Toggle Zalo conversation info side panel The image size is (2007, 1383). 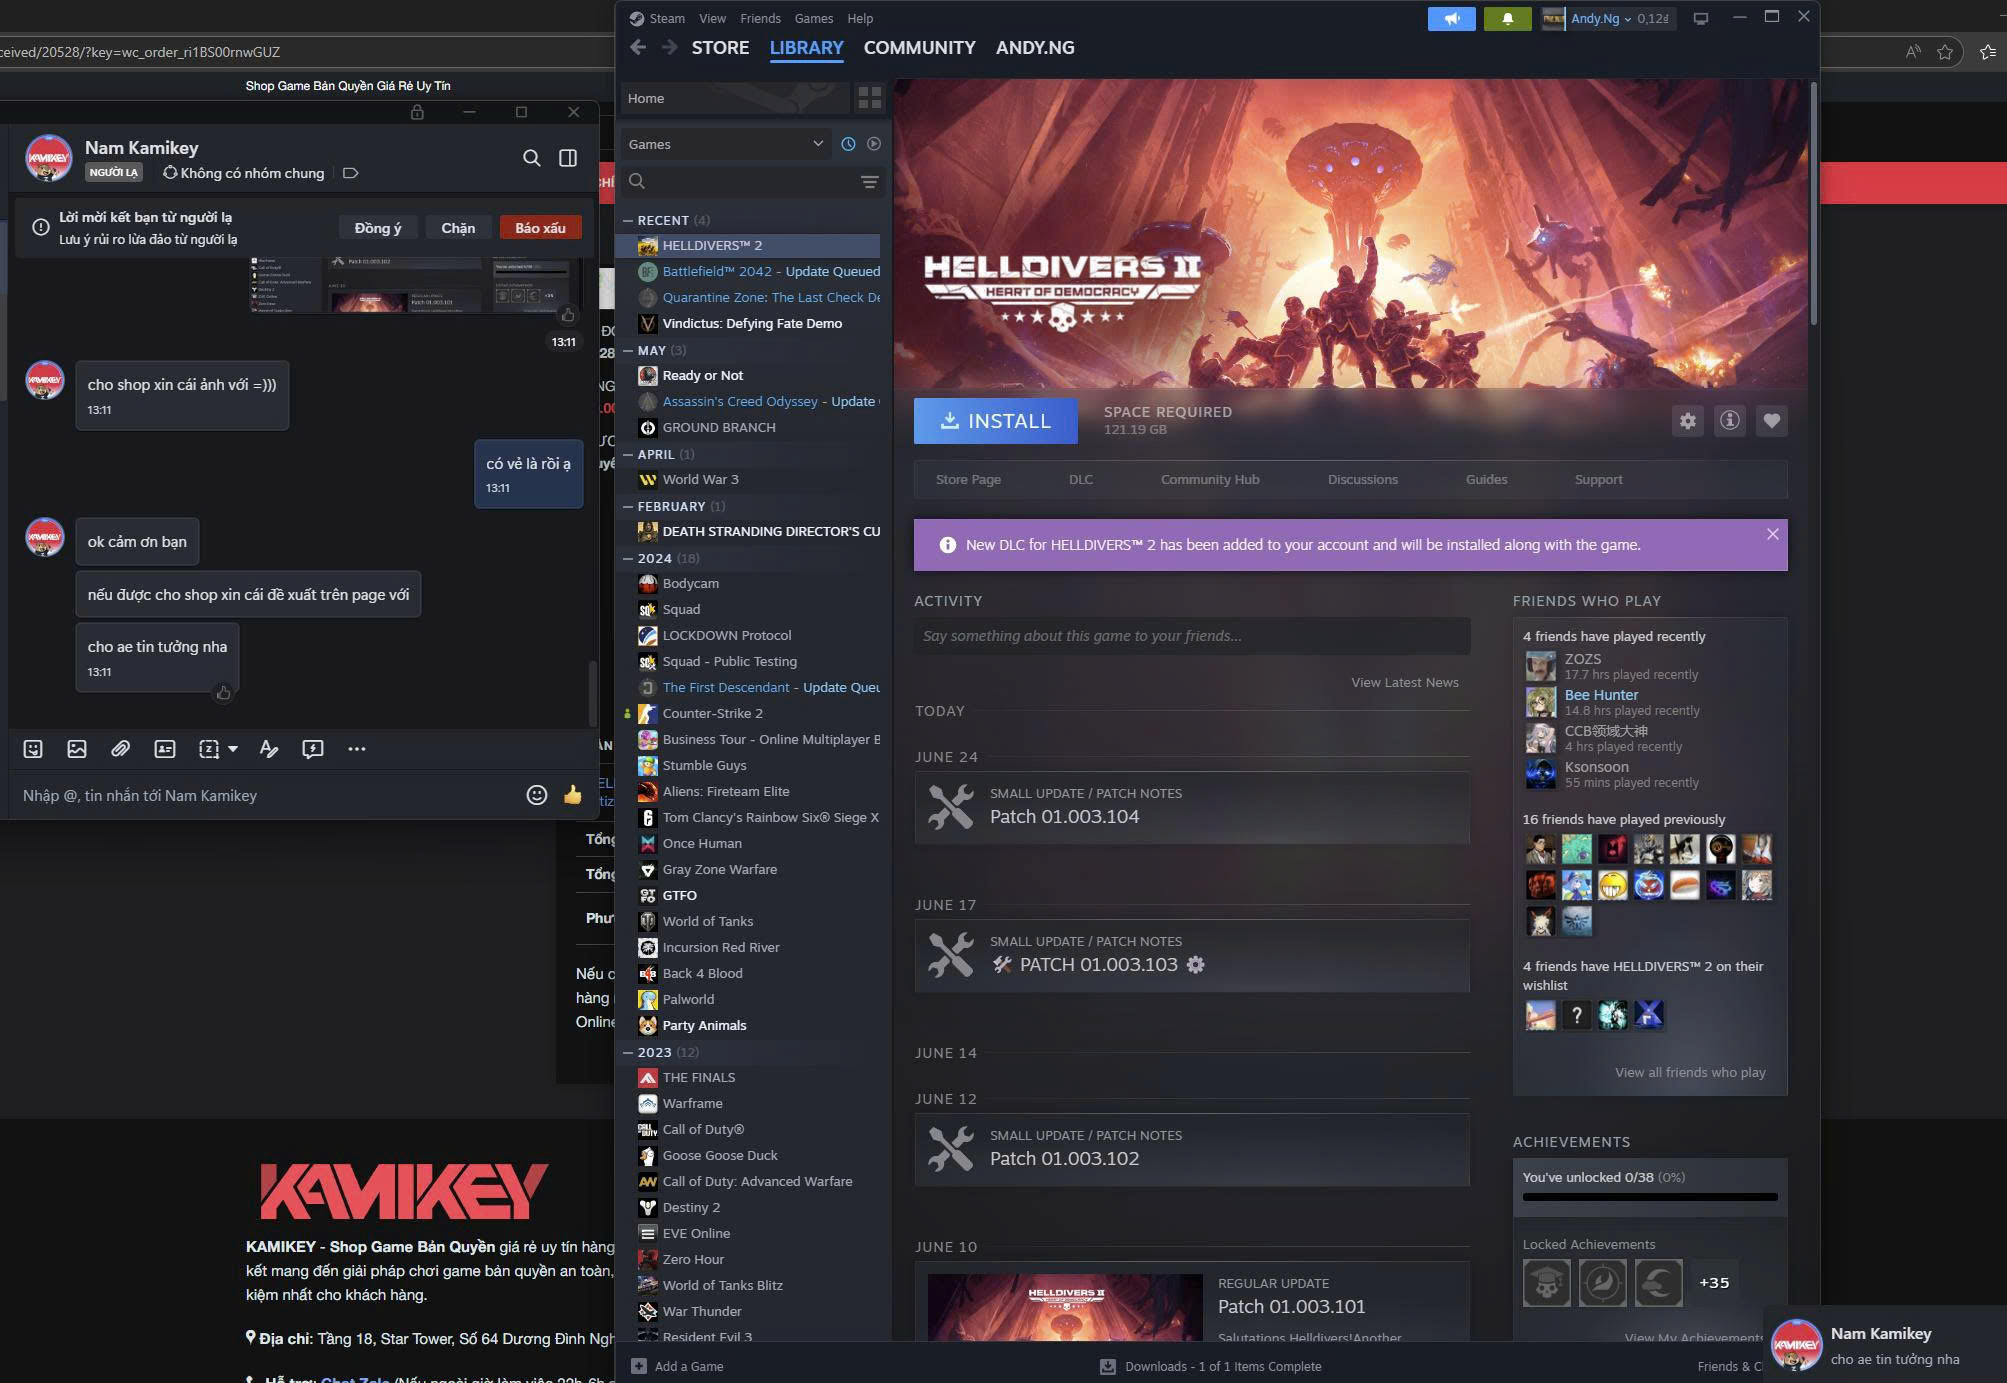pyautogui.click(x=568, y=158)
